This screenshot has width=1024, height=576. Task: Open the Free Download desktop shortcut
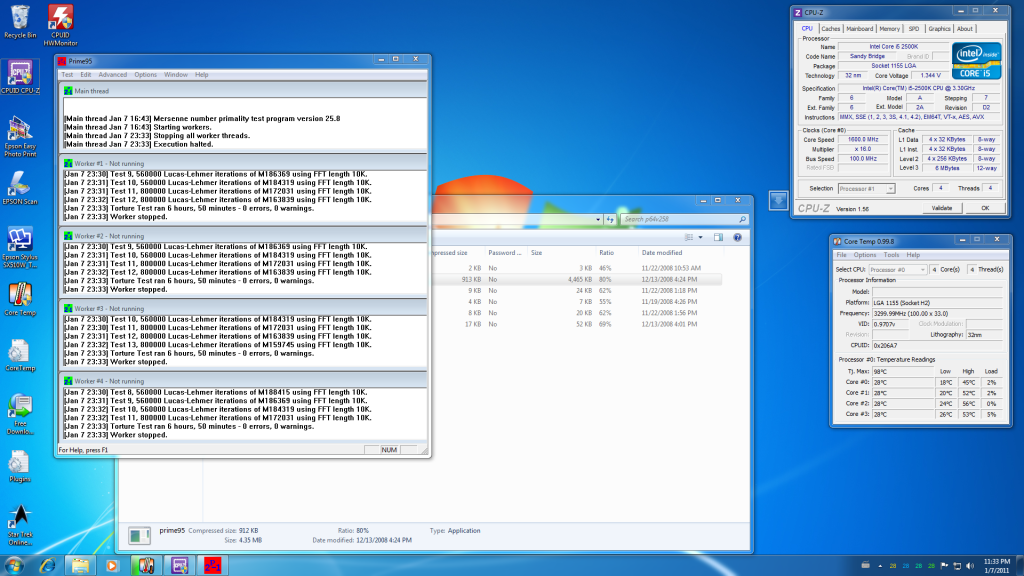[x=20, y=414]
